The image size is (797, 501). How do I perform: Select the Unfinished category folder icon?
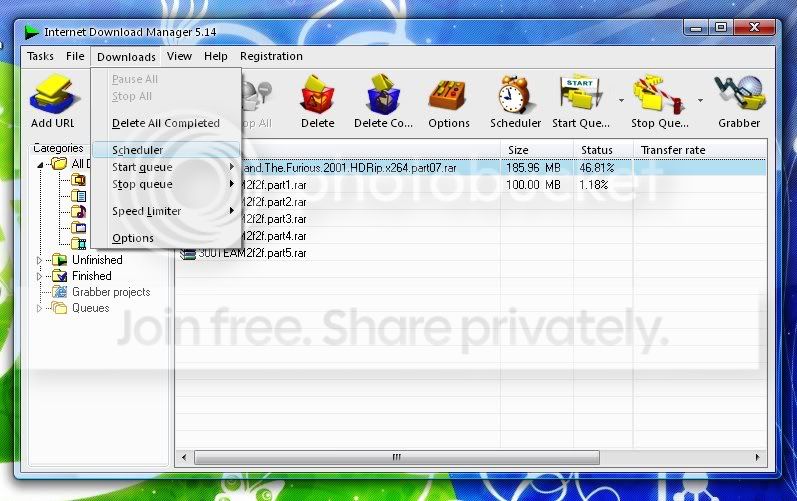pyautogui.click(x=59, y=260)
